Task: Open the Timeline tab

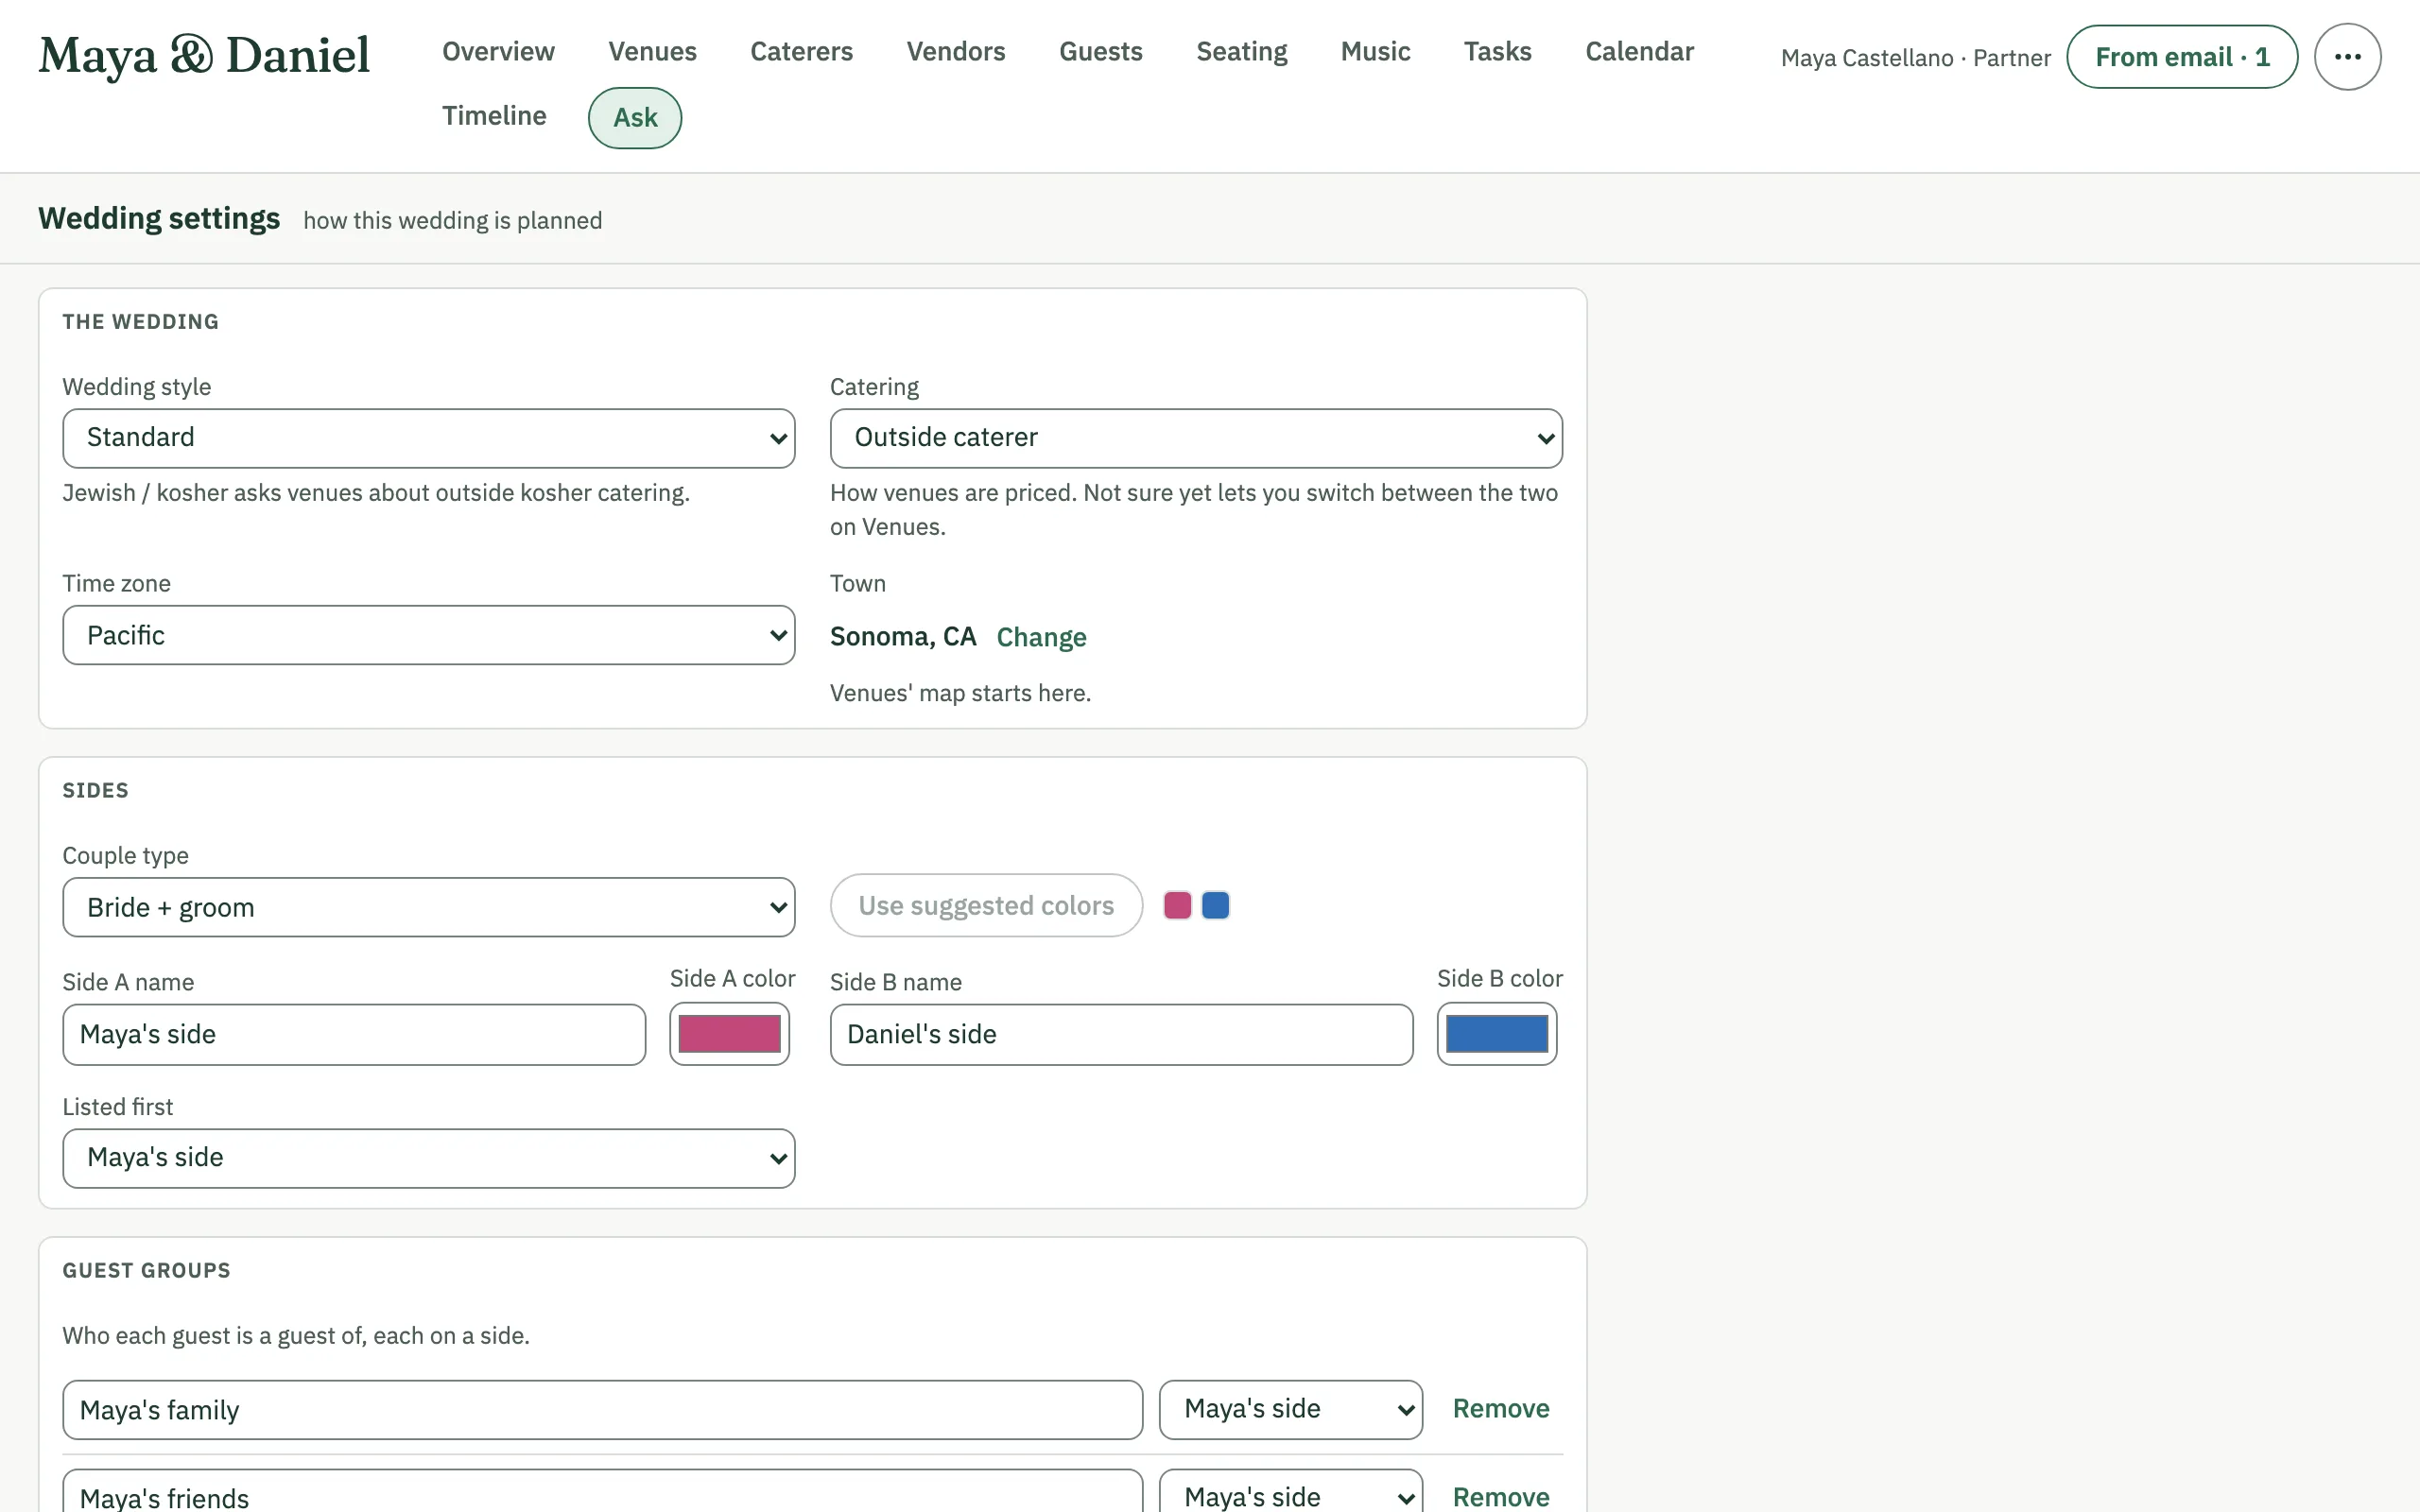Action: [494, 116]
